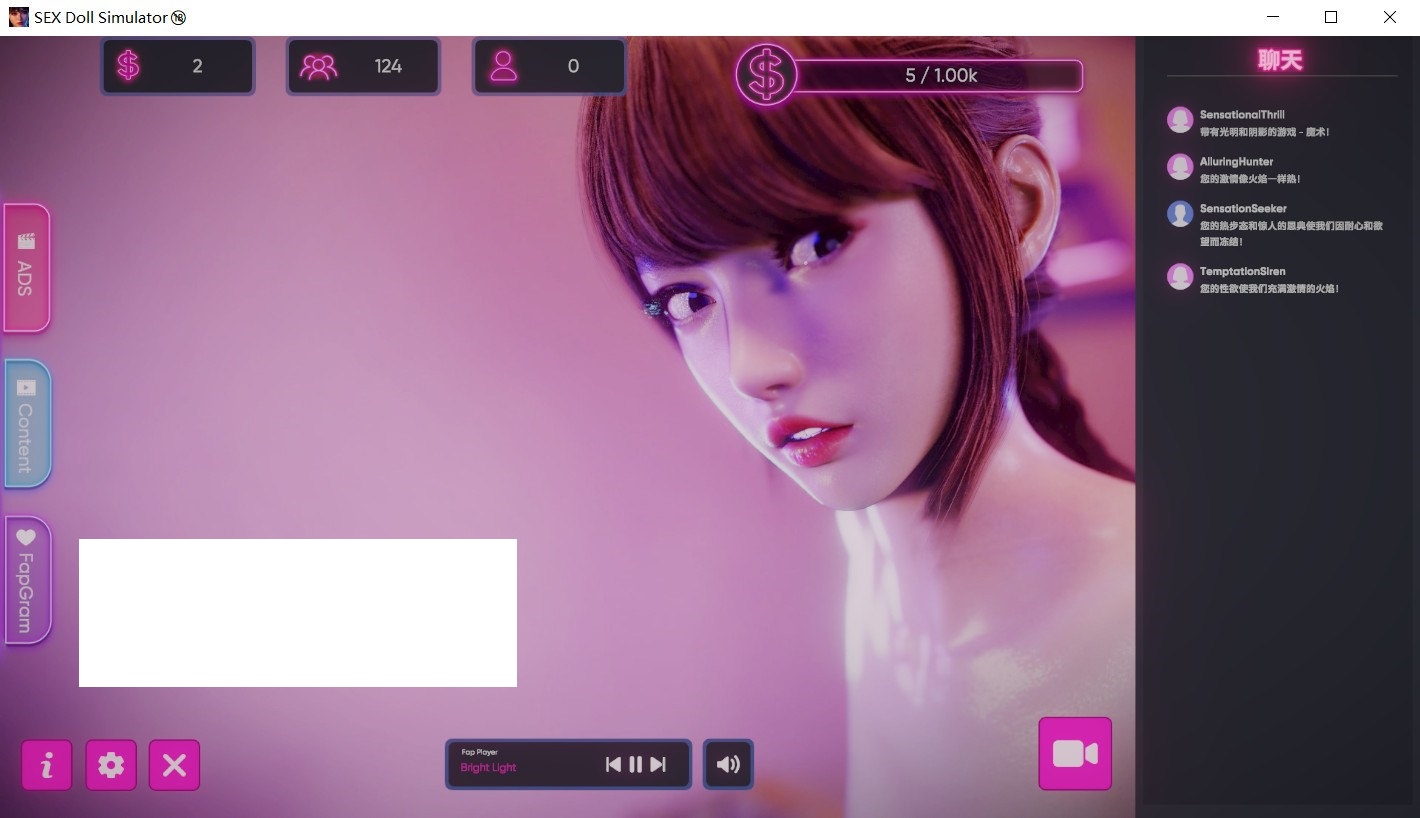This screenshot has width=1420, height=818.
Task: Click the money counter showing 2
Action: [178, 66]
